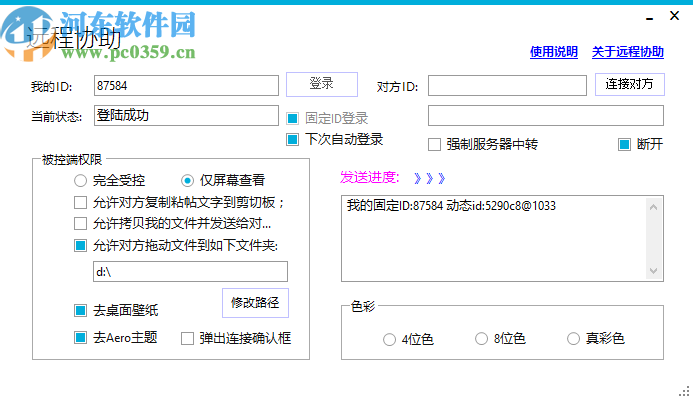The height and width of the screenshot is (400, 693).
Task: Select the 真彩色 radio button
Action: click(x=573, y=339)
